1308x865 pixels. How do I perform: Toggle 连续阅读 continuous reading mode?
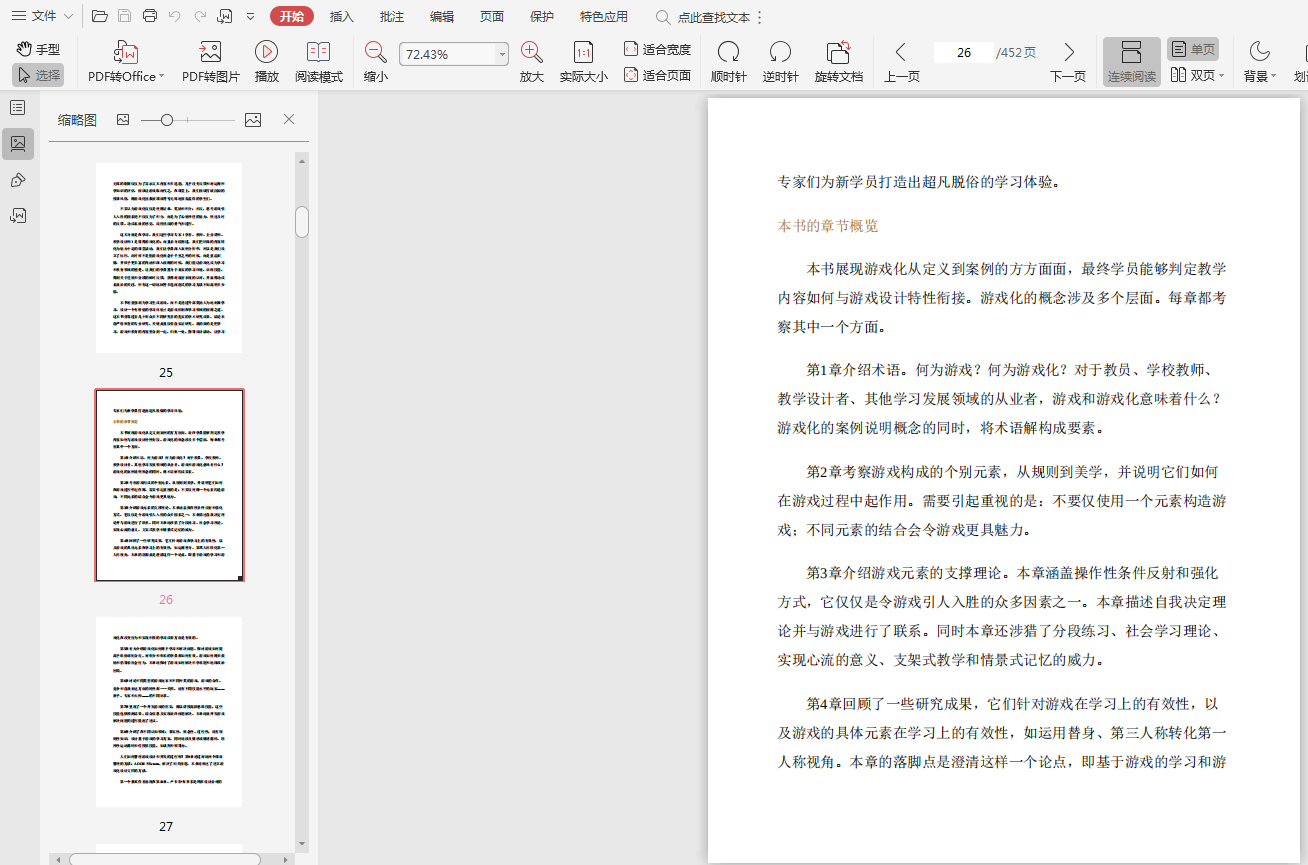(1131, 61)
